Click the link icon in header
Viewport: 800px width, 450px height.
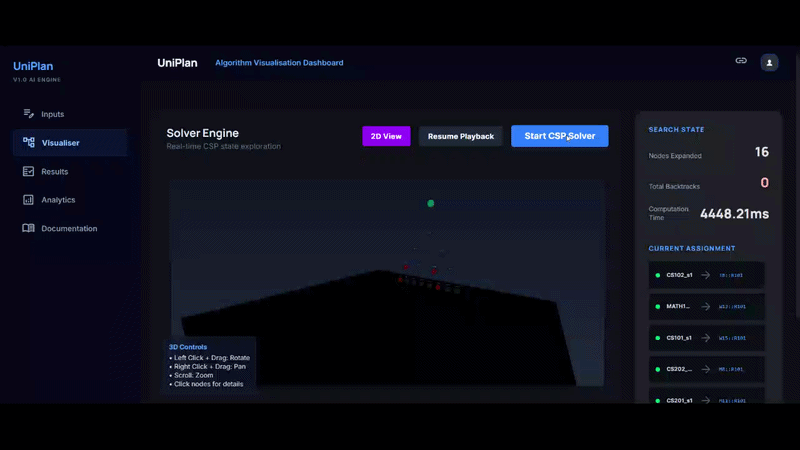coord(741,61)
